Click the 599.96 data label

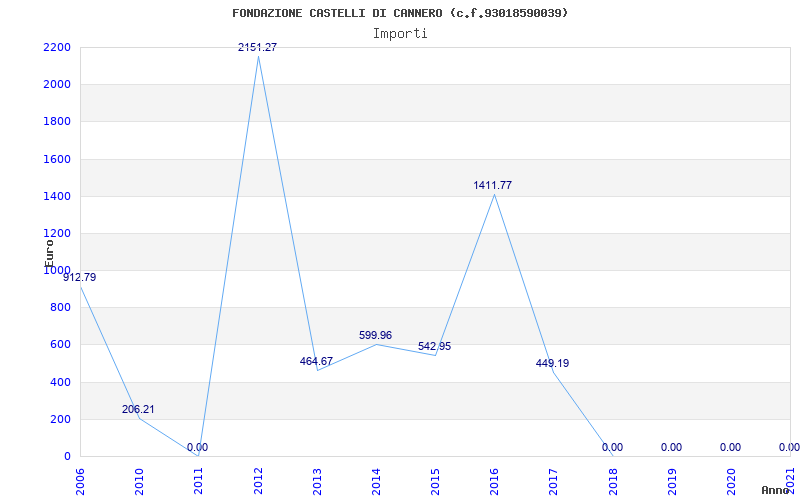(376, 335)
